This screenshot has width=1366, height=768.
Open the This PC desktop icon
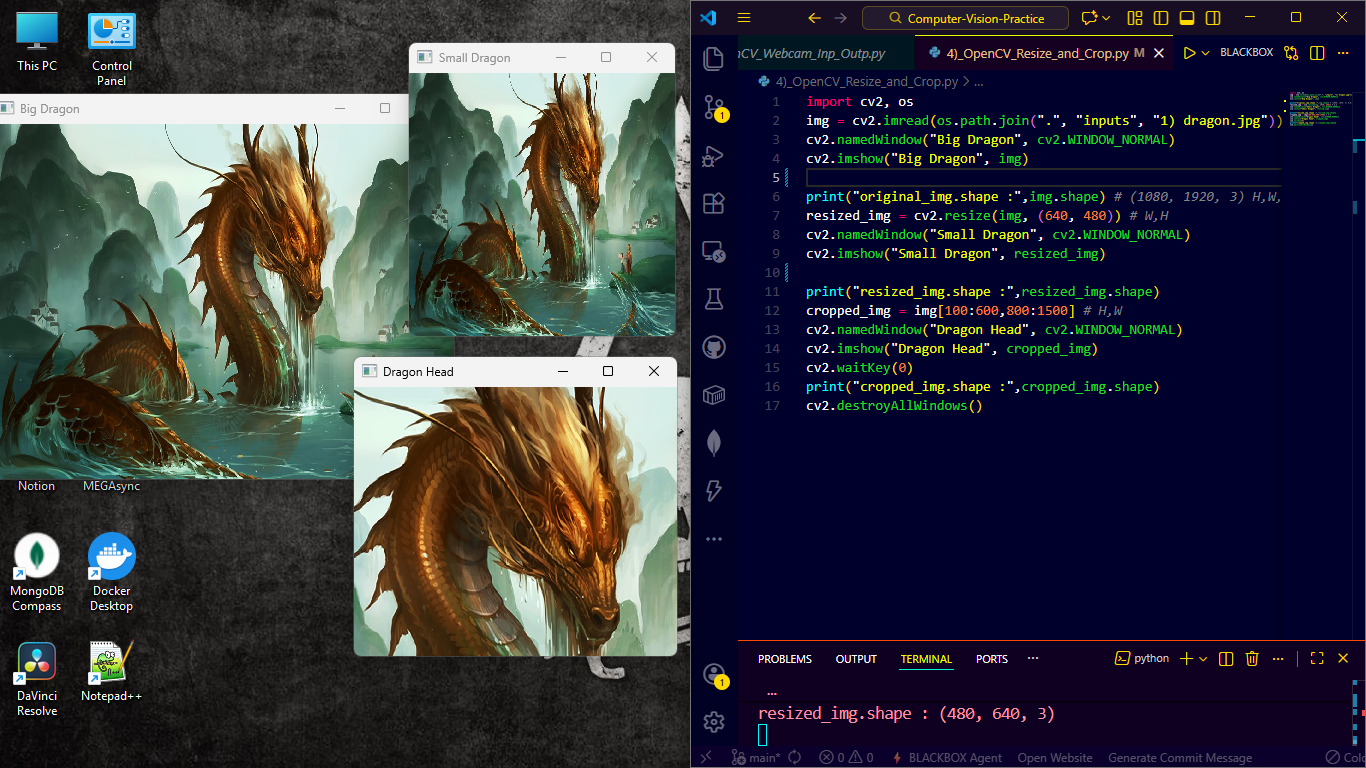37,41
